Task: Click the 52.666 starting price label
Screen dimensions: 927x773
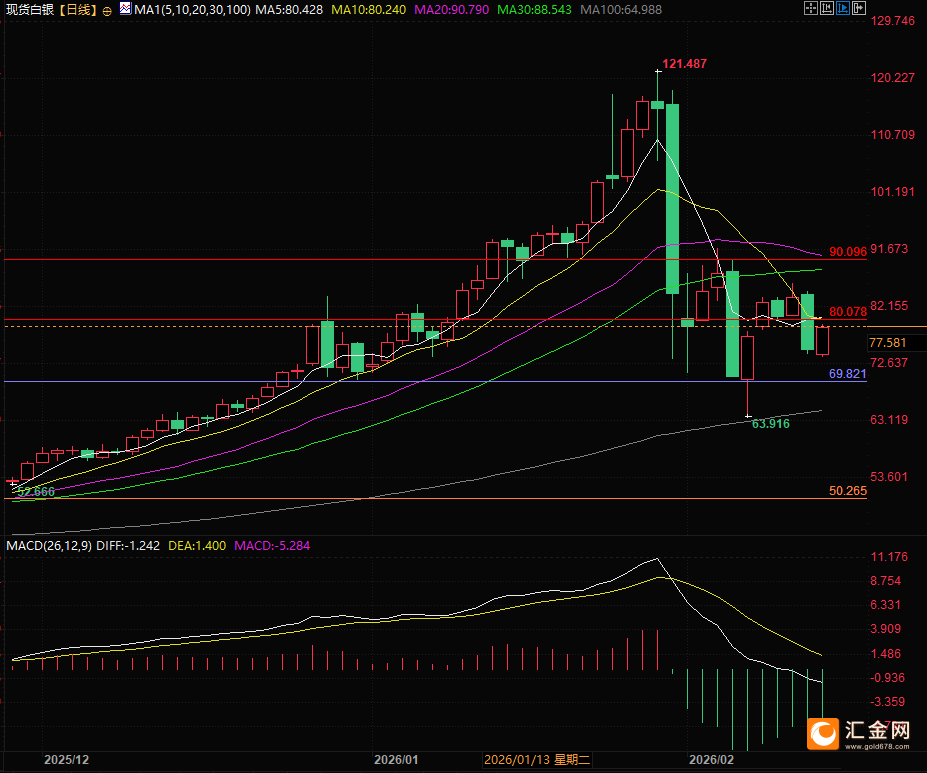Action: pyautogui.click(x=35, y=491)
